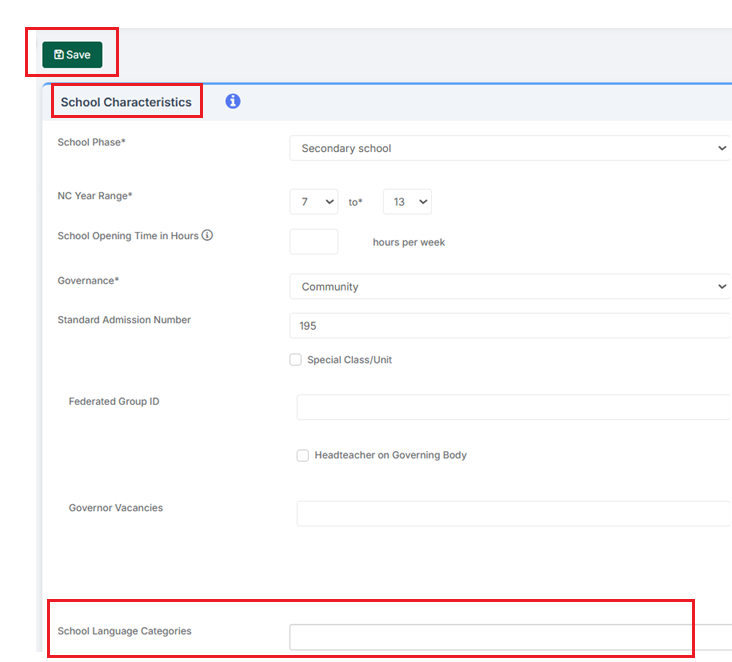This screenshot has height=662, width=732.
Task: Click the Save button
Action: pos(72,55)
